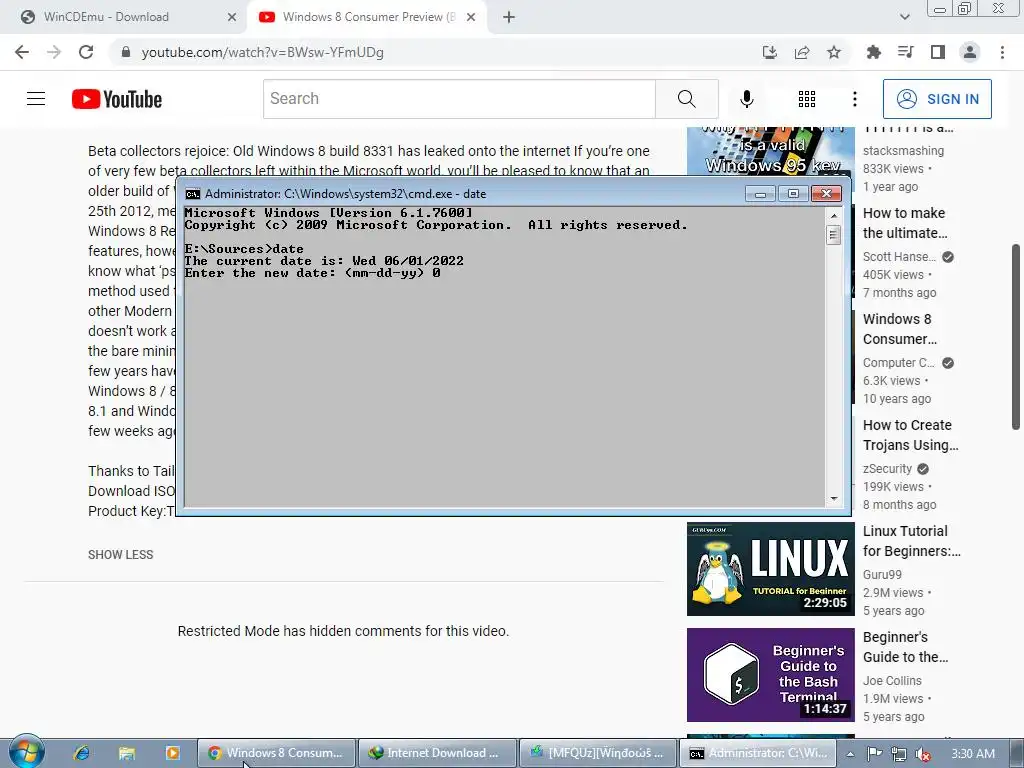The width and height of the screenshot is (1024, 768).
Task: Close the WinCDEmu - Download tab
Action: click(232, 17)
